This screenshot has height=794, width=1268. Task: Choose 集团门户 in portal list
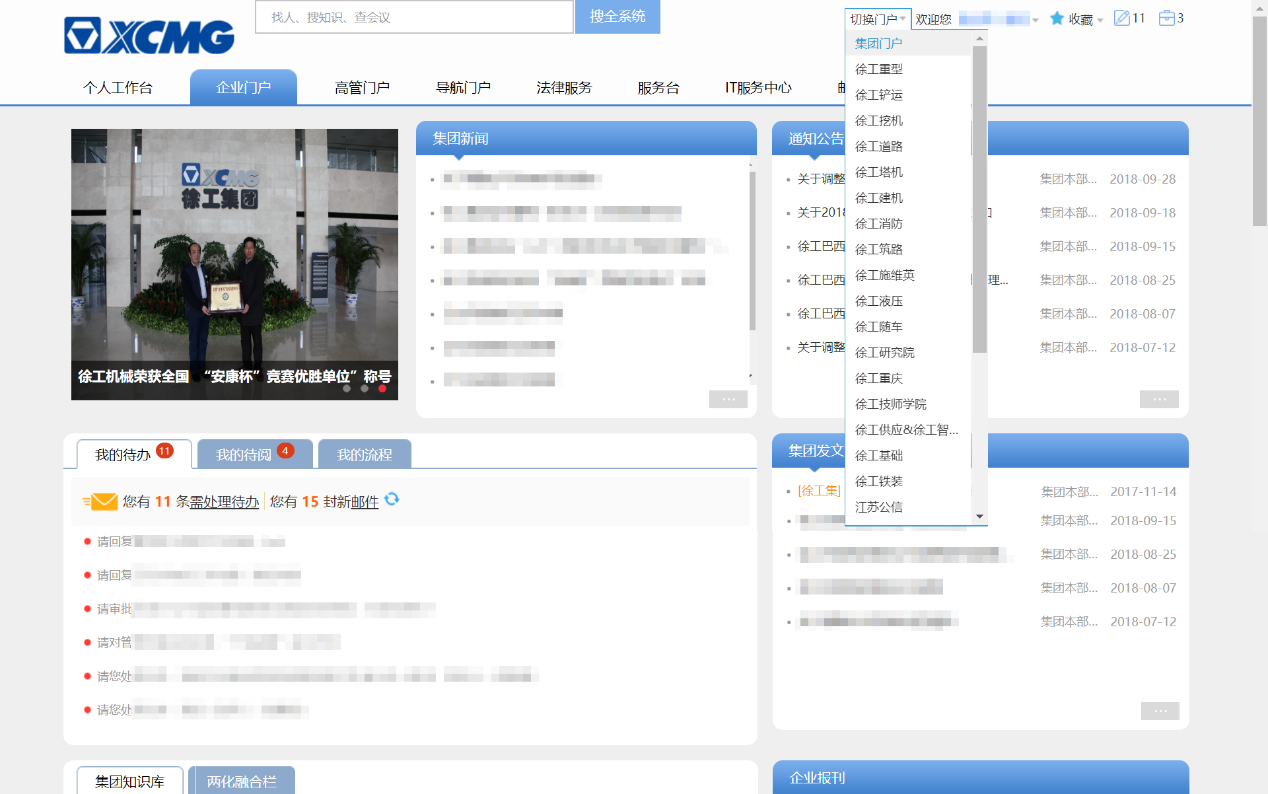[x=908, y=43]
